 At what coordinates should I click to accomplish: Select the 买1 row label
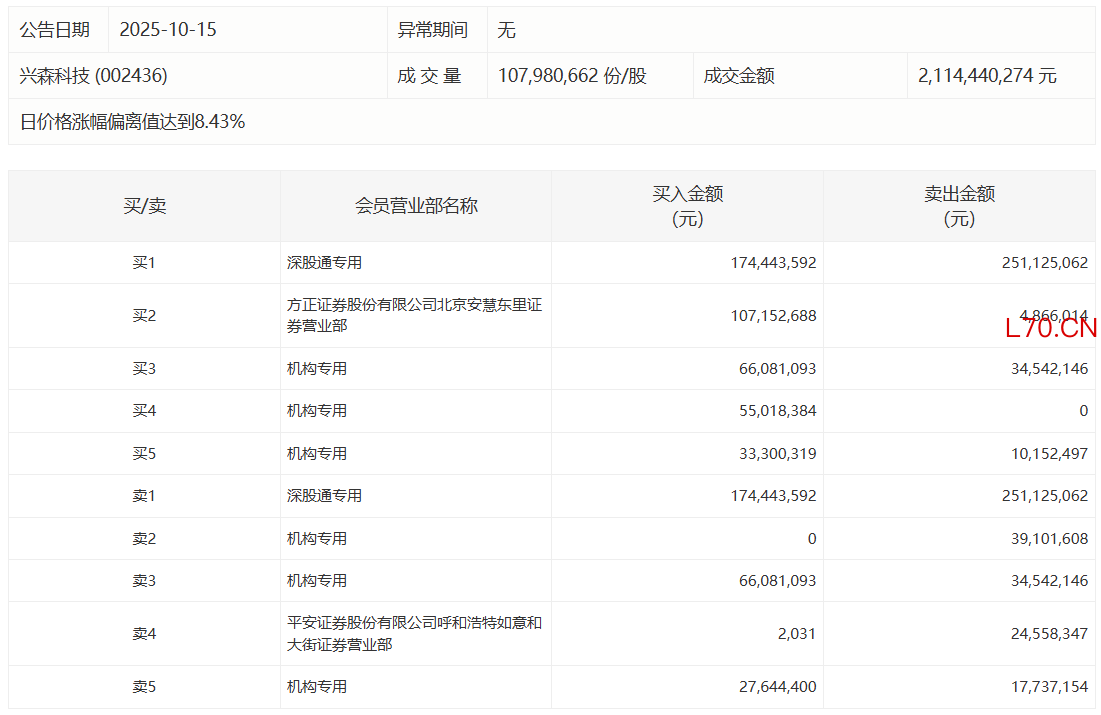click(x=145, y=263)
